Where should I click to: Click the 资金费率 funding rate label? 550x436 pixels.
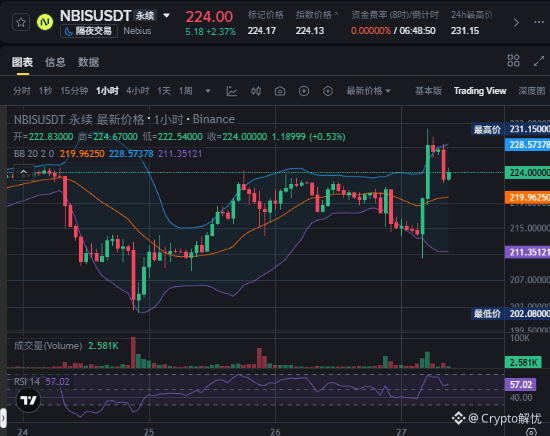click(x=395, y=15)
